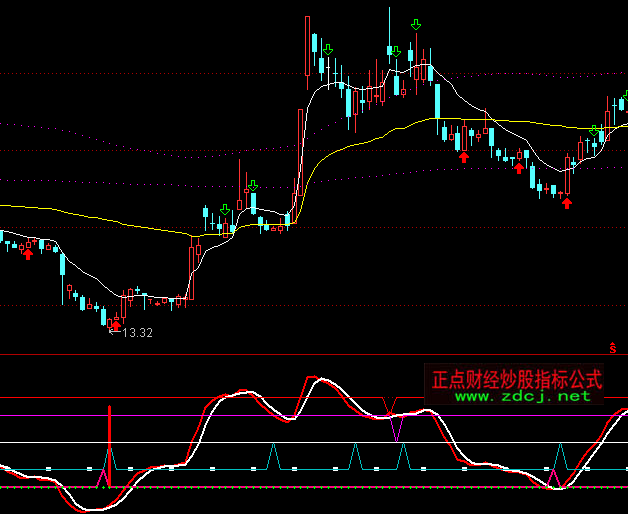This screenshot has width=628, height=514.
Task: Click the magenta V-shaped dip in oscillator
Action: (x=397, y=428)
